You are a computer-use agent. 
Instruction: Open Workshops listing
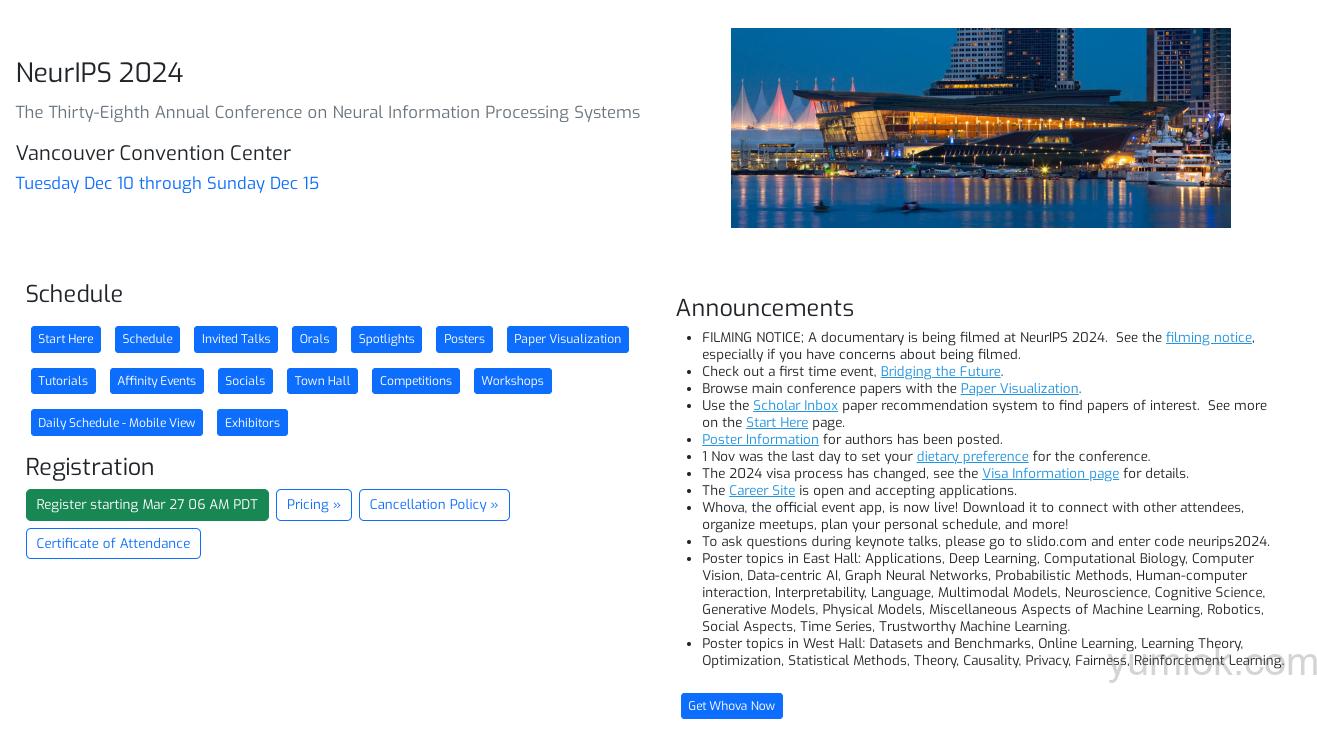coord(512,381)
